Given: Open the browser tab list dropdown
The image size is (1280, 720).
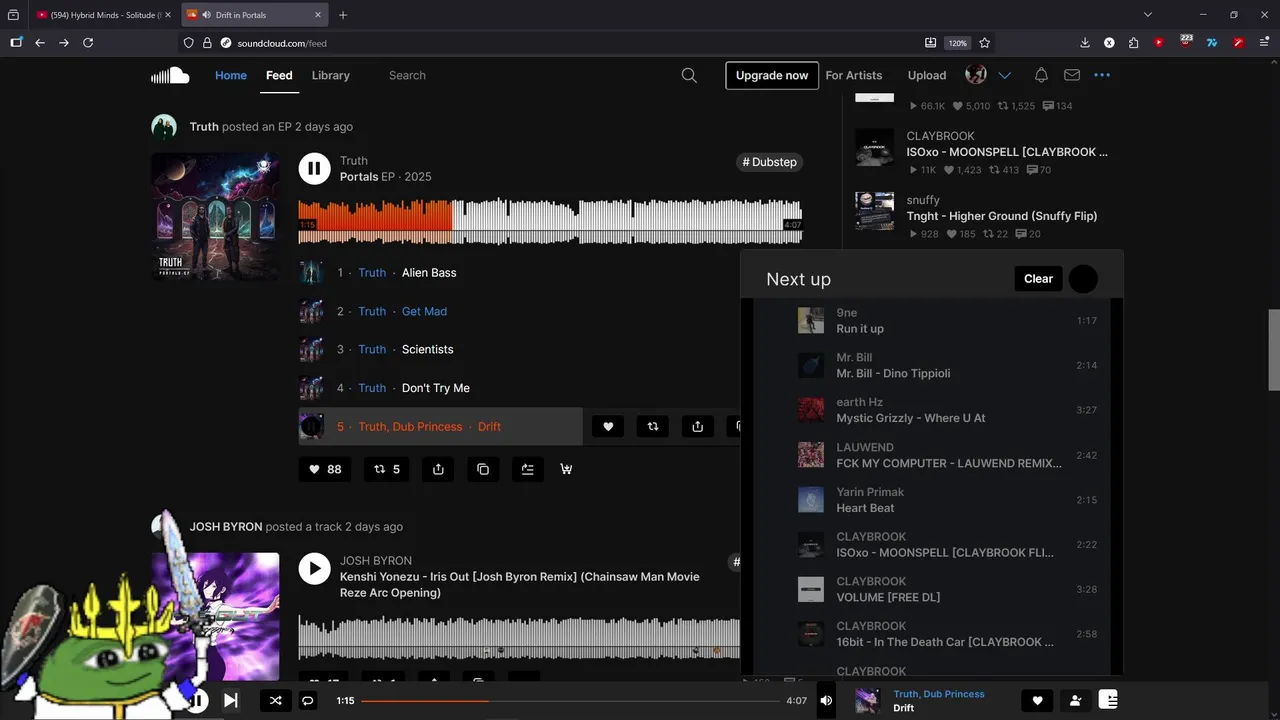Looking at the screenshot, I should (x=1148, y=15).
